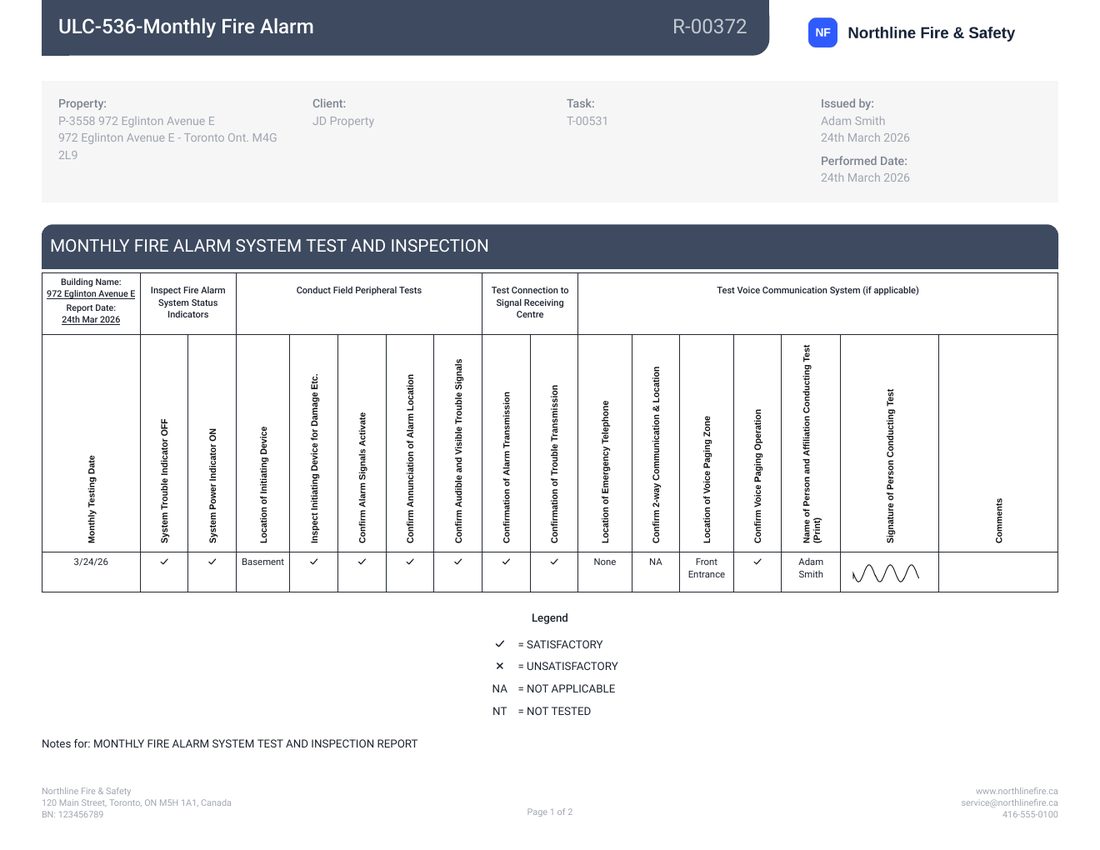Click the empty Comments cell in the data row

(x=998, y=572)
